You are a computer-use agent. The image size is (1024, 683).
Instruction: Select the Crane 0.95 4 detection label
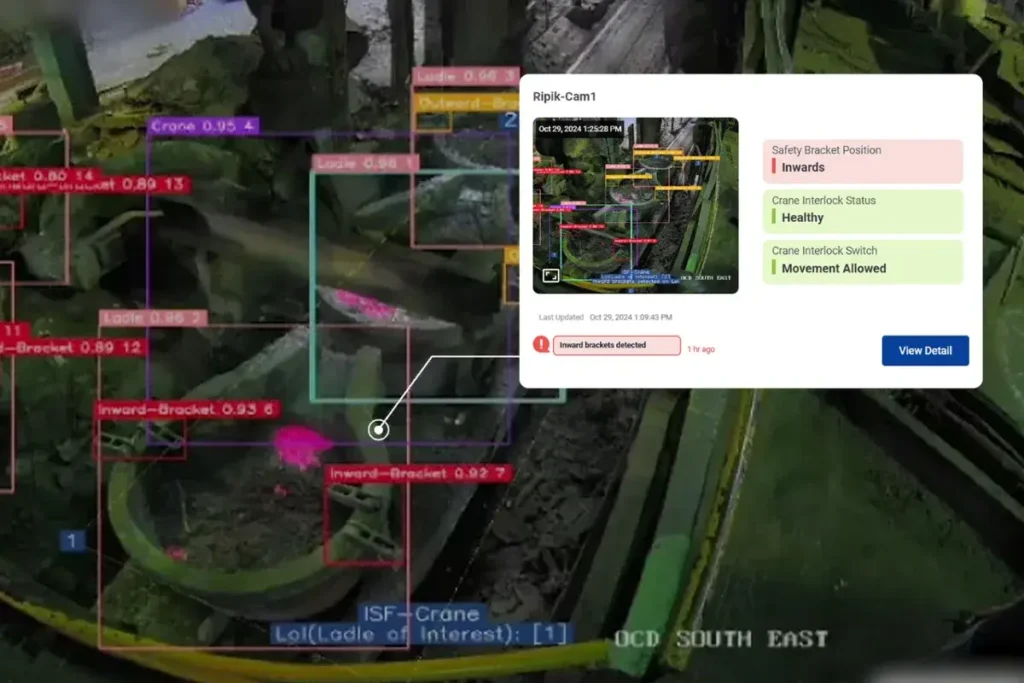coord(203,126)
